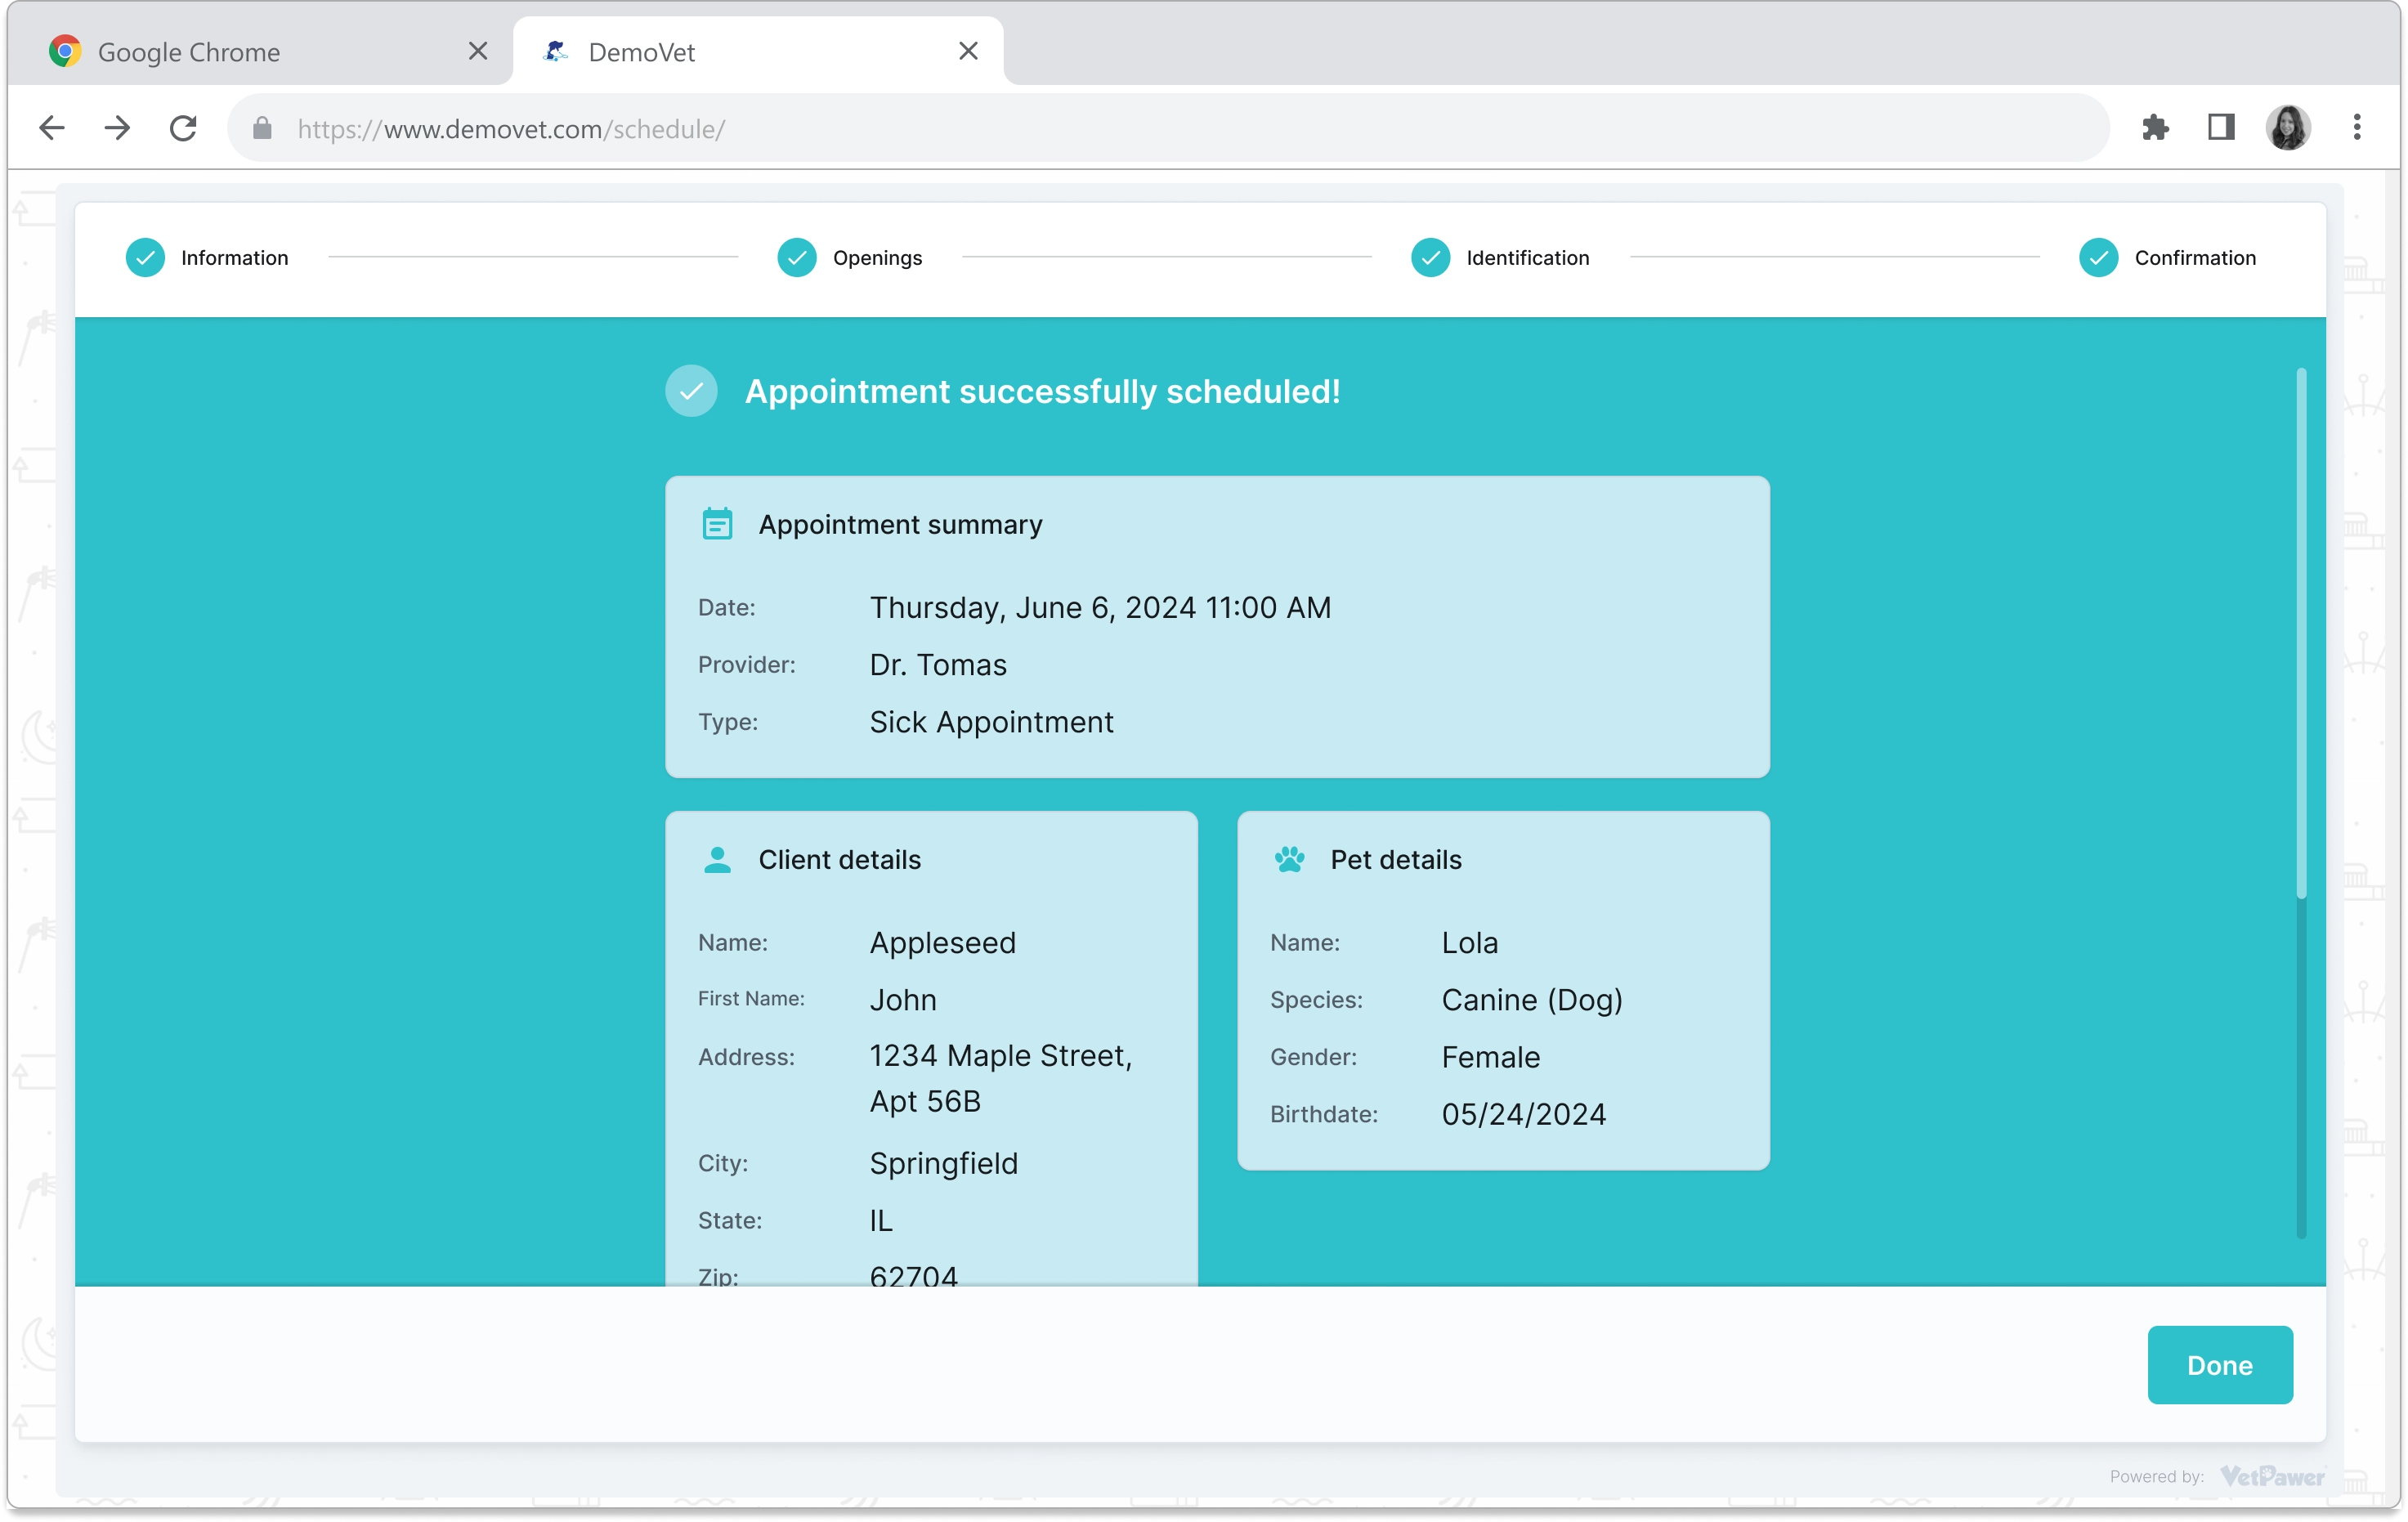Image resolution: width=2408 pixels, height=1522 pixels.
Task: Click the vertical scrollbar in confirmation panel
Action: click(x=2301, y=633)
